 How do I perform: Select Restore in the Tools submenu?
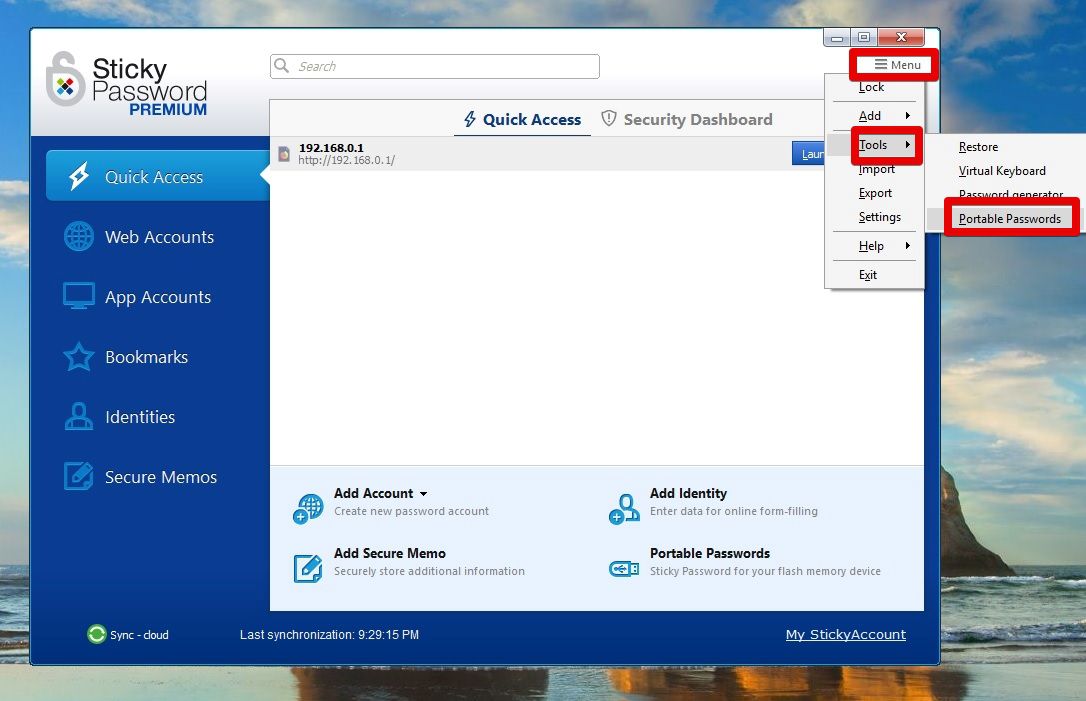978,147
